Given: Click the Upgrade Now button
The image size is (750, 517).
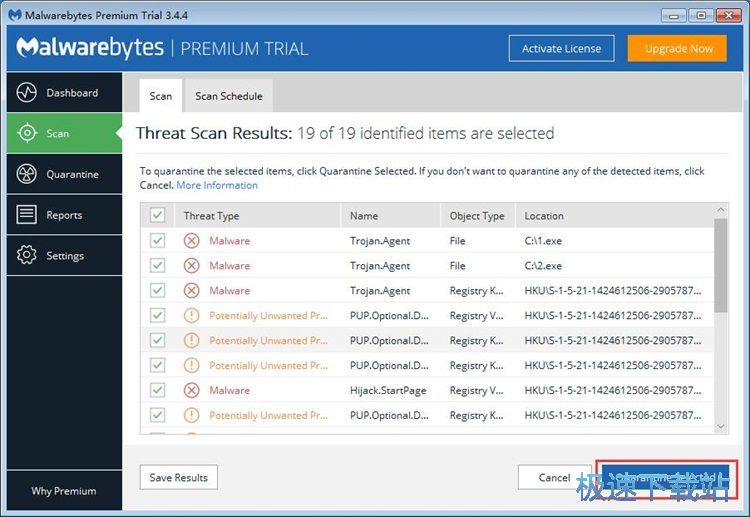Looking at the screenshot, I should tap(679, 48).
